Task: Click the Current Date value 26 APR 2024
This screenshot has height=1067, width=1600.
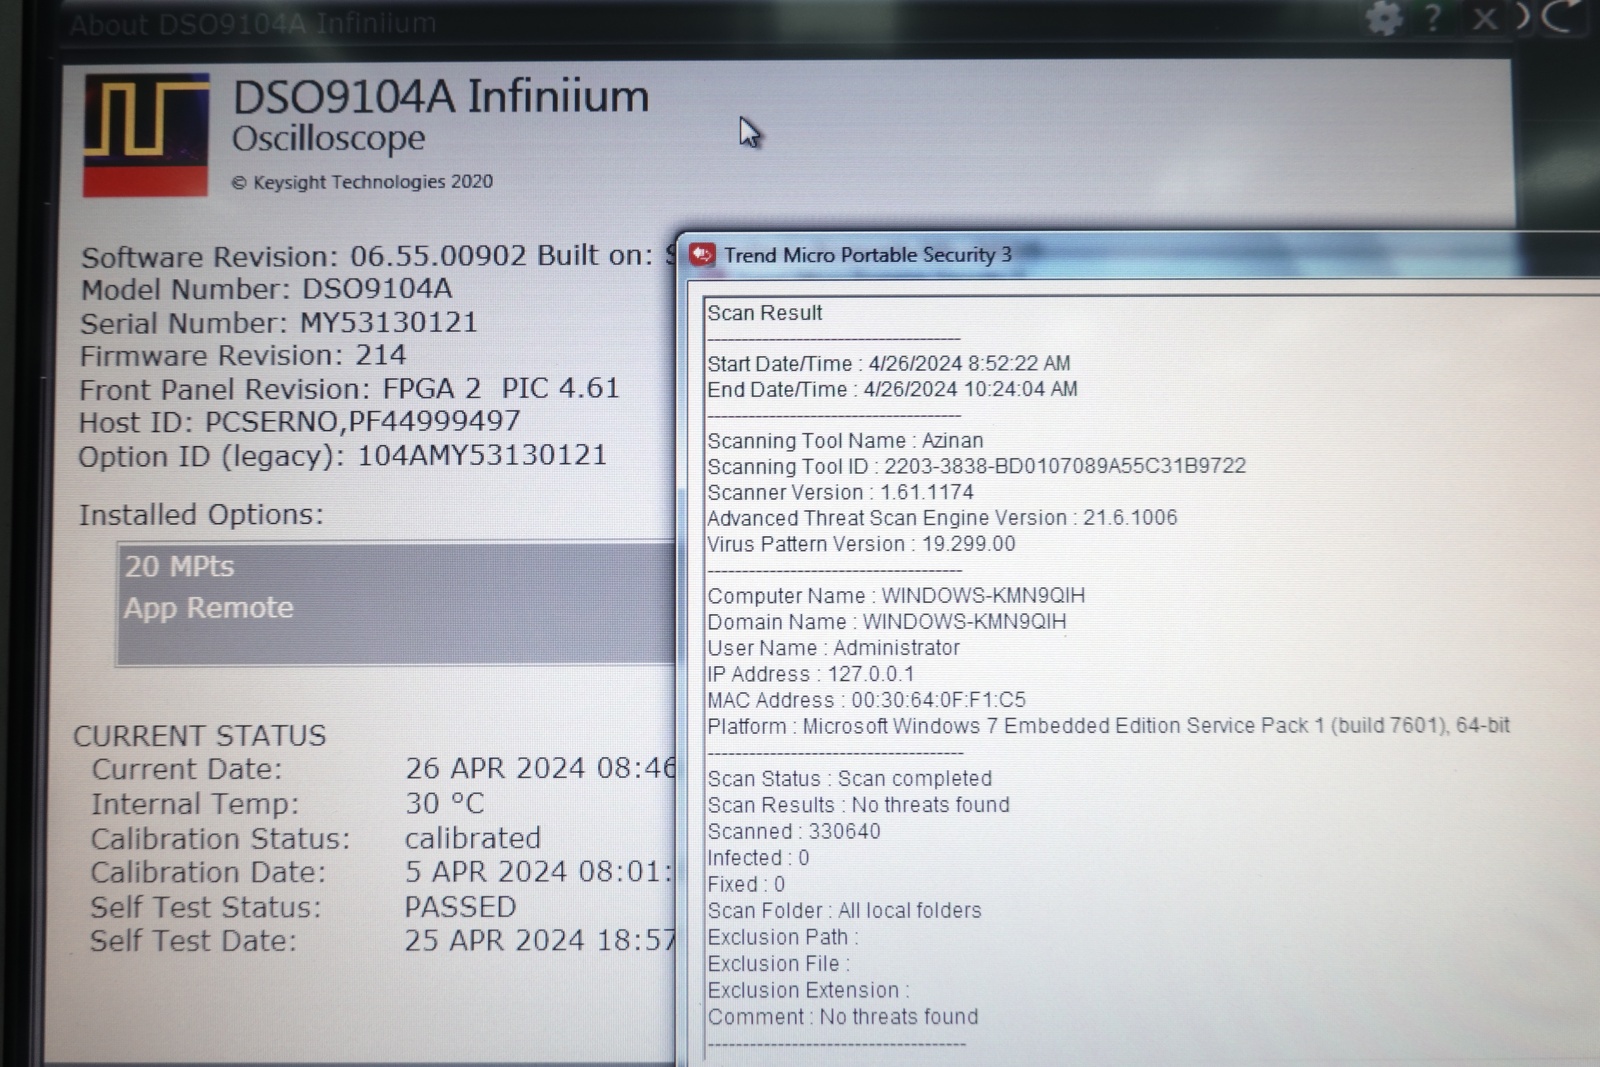Action: click(540, 768)
